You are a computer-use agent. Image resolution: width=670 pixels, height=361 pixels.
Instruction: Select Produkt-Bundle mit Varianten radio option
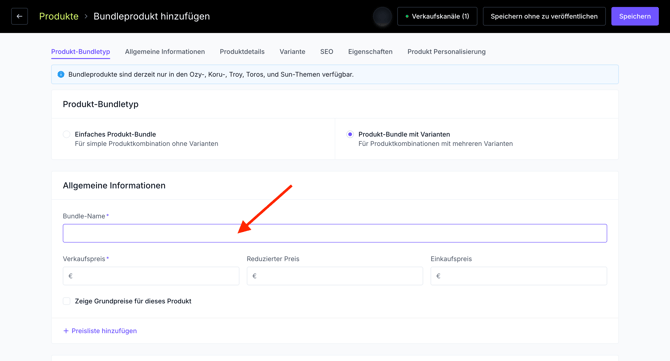[350, 134]
